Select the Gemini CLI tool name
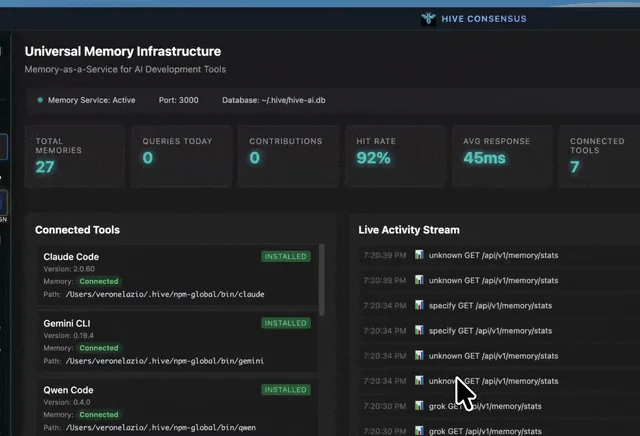 coord(67,323)
